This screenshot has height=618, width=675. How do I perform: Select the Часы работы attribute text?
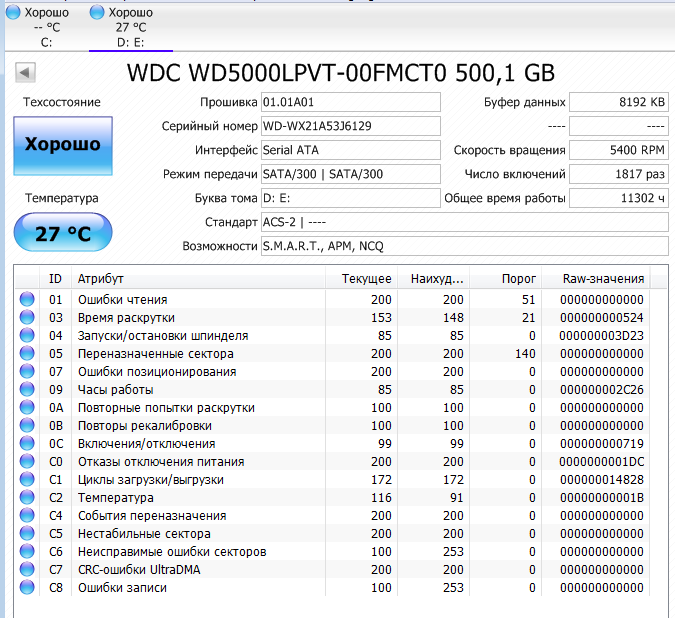(x=115, y=389)
